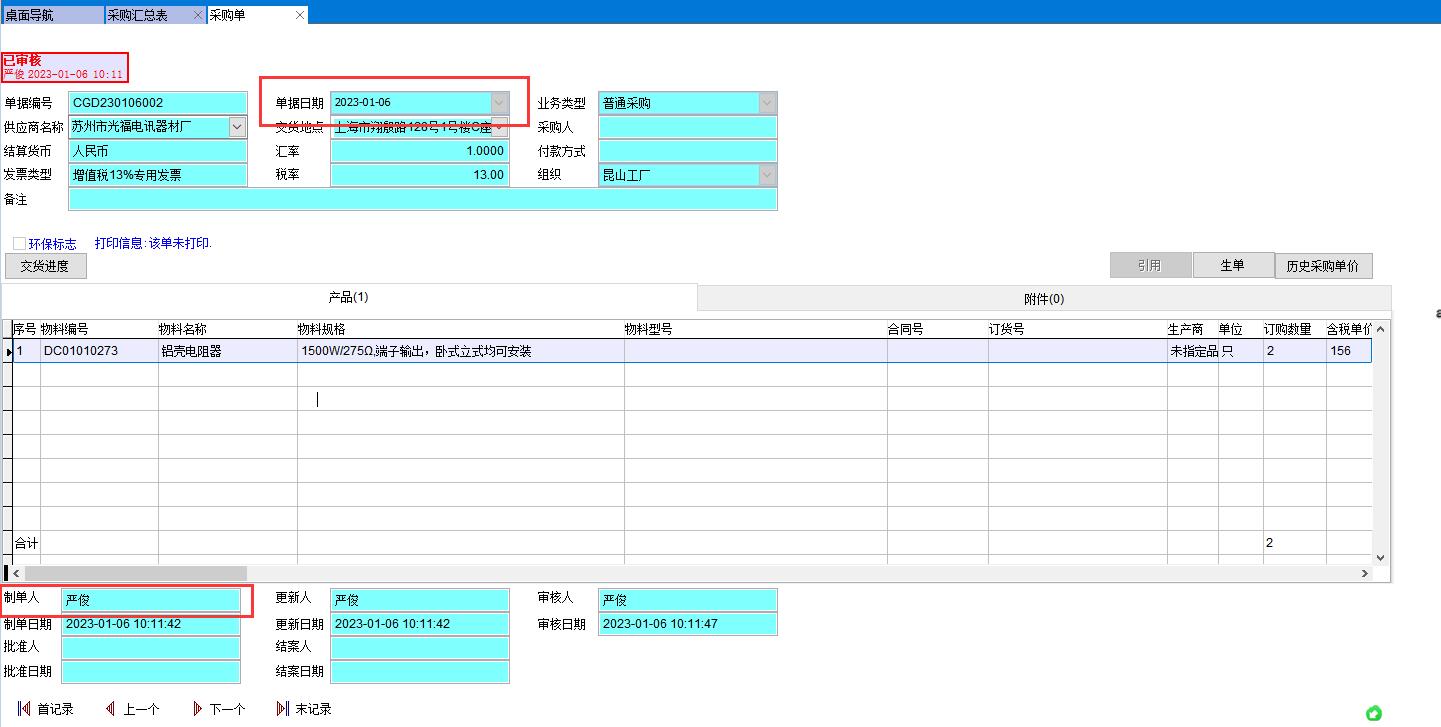The height and width of the screenshot is (727, 1441).
Task: Jump to first record (首记录) icon
Action: (24, 709)
